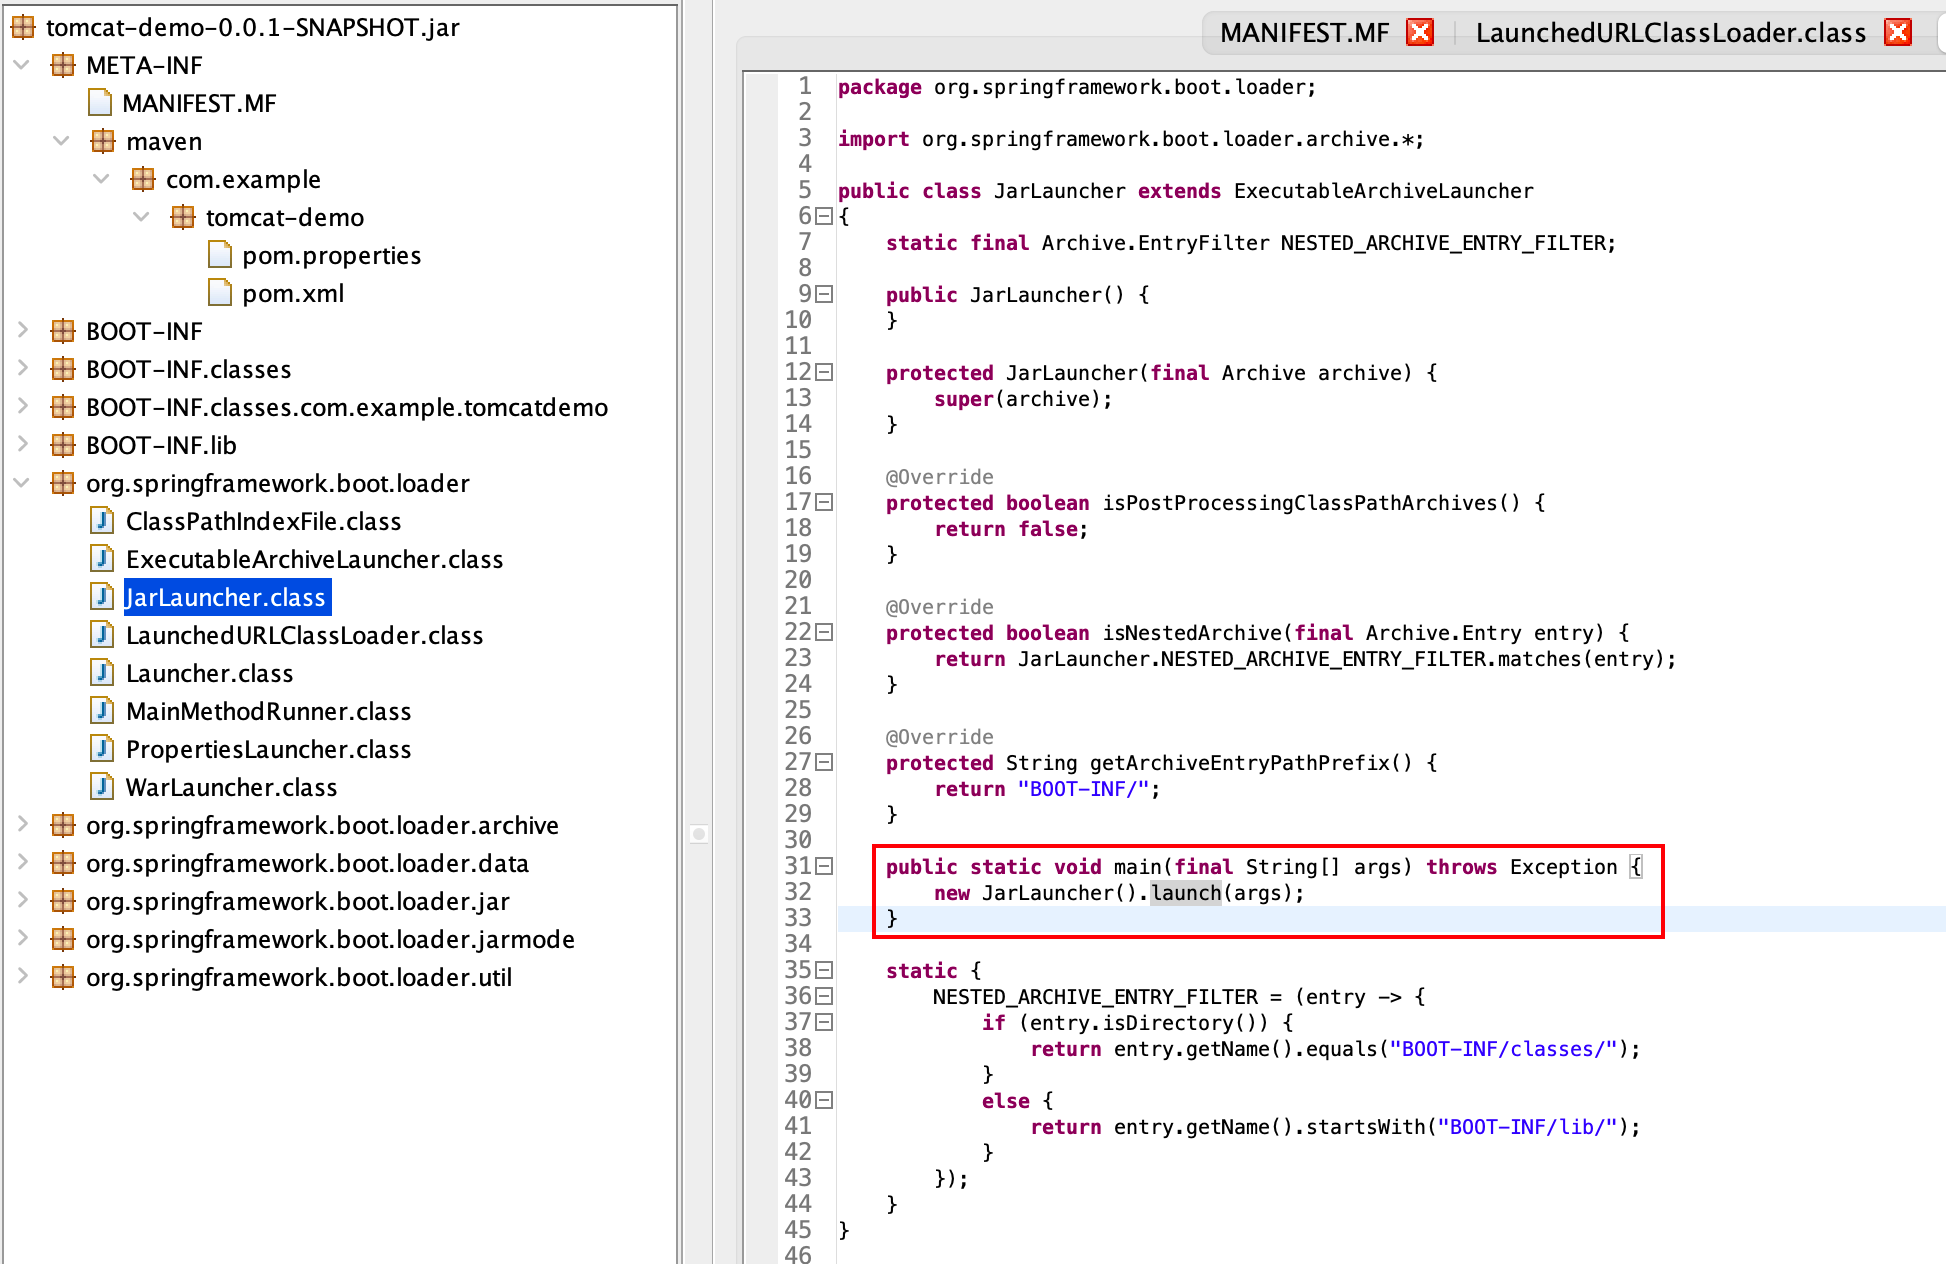
Task: Click the WarLauncher.class Java file icon
Action: (x=102, y=787)
